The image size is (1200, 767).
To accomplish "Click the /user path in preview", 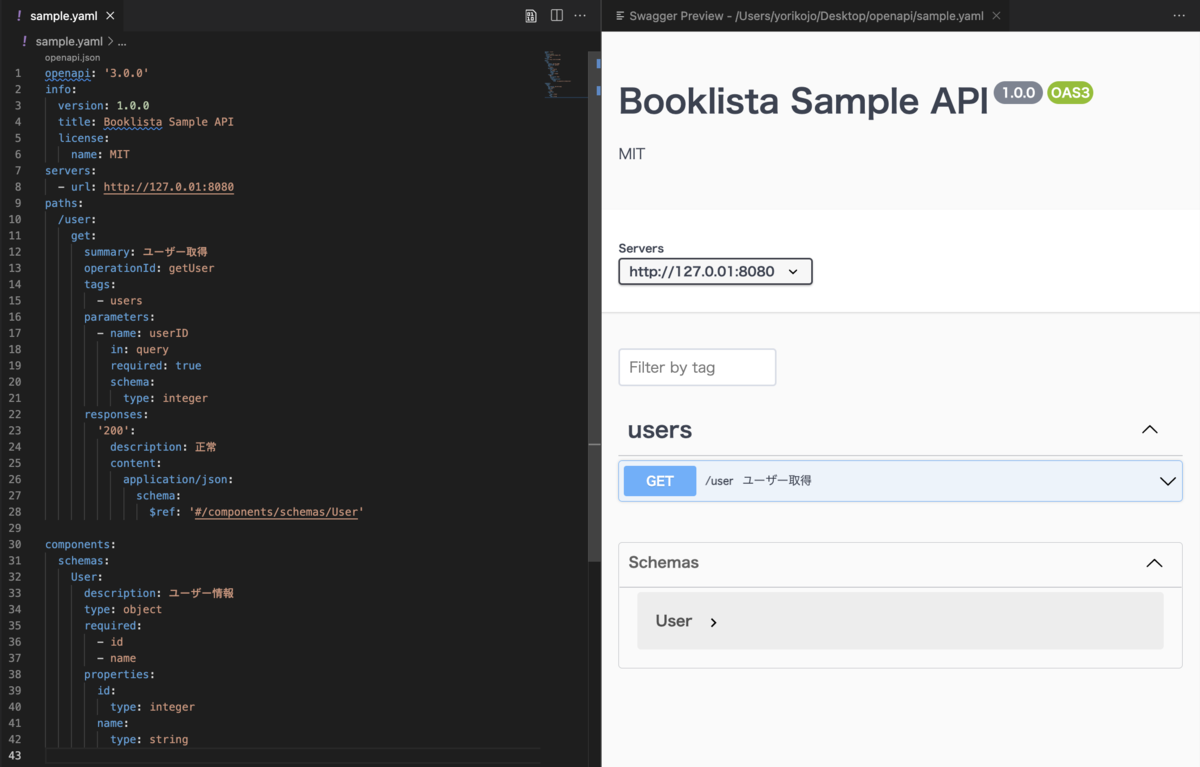I will coord(719,481).
